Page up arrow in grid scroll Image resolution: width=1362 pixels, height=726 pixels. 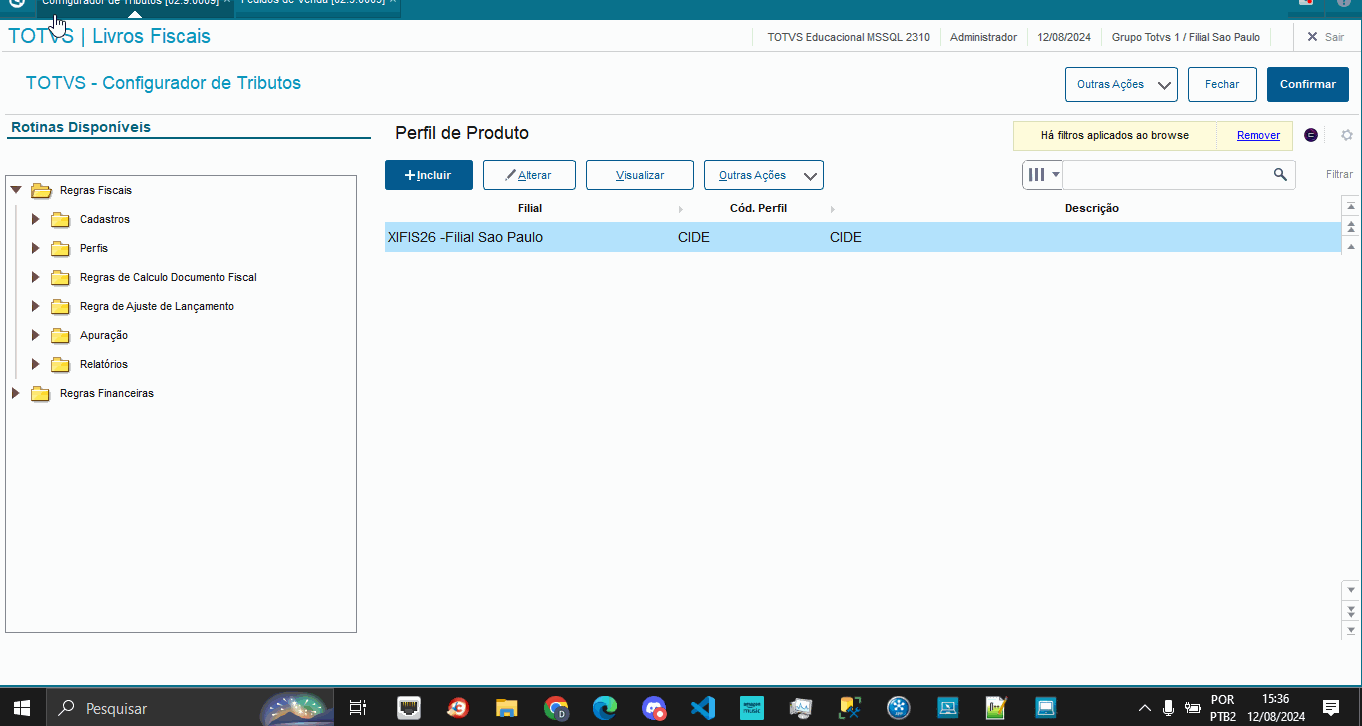[1351, 226]
